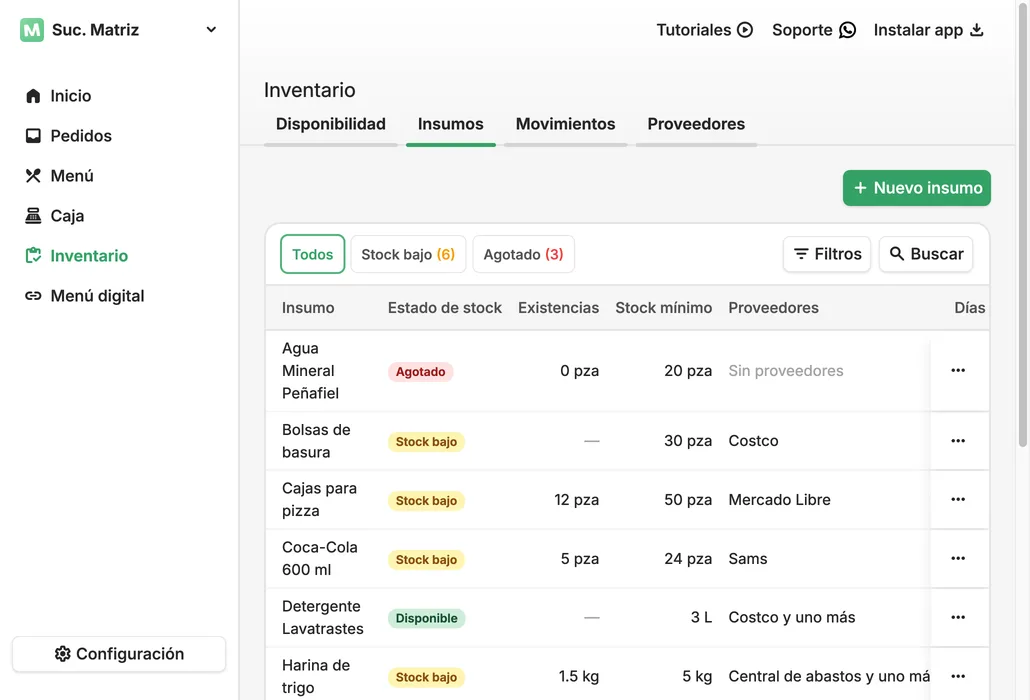Viewport: 1030px width, 700px height.
Task: Click the Buscar button
Action: click(x=926, y=254)
